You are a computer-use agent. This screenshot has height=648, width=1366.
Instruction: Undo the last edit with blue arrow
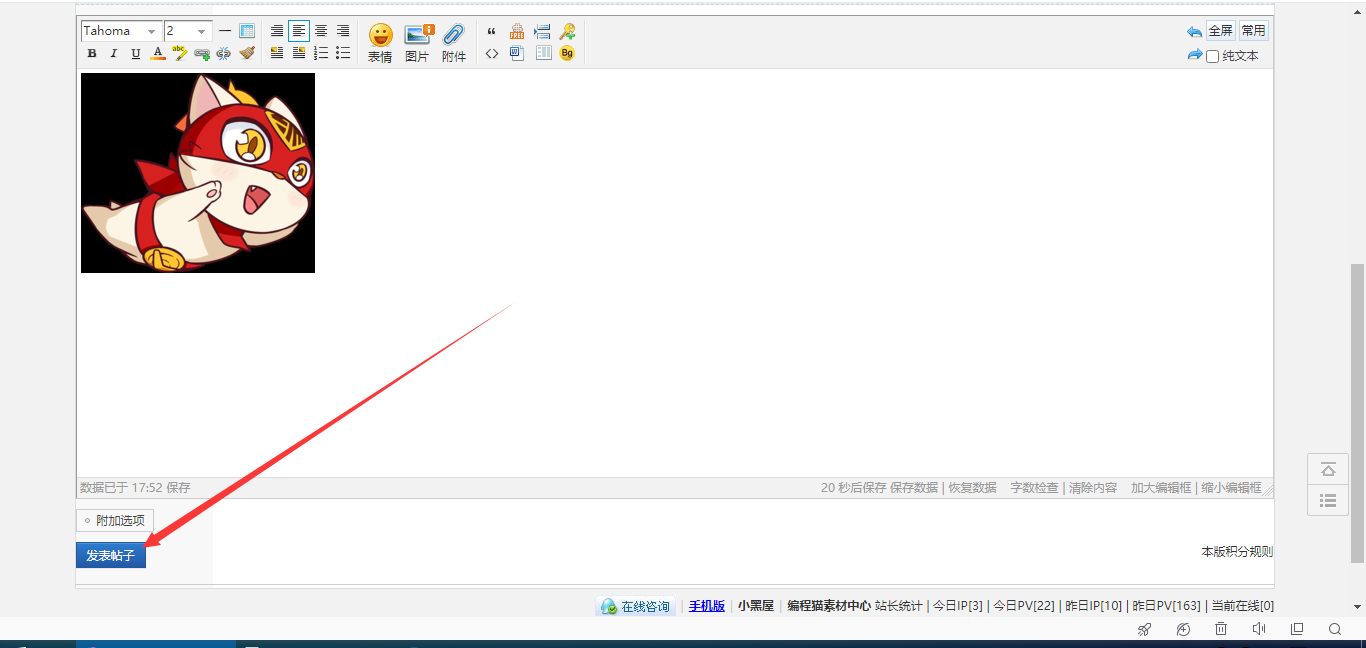click(1194, 31)
